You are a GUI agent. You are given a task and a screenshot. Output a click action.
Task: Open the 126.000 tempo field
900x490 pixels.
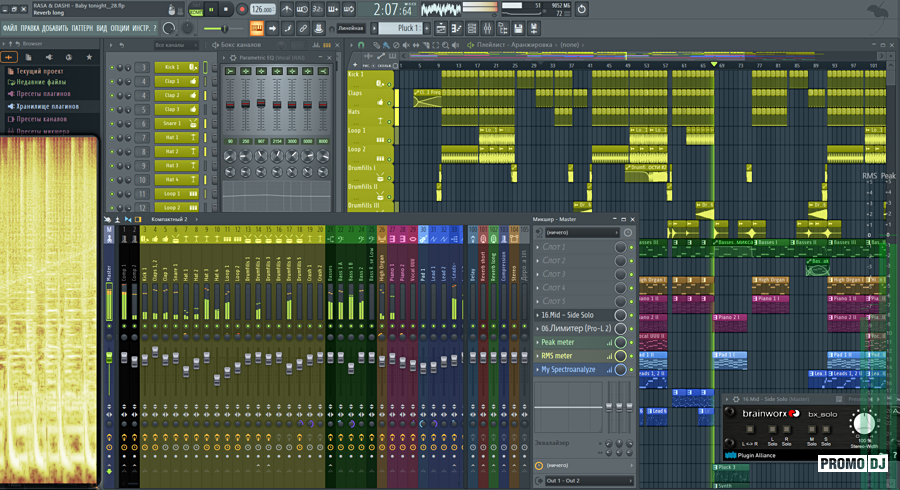click(262, 9)
